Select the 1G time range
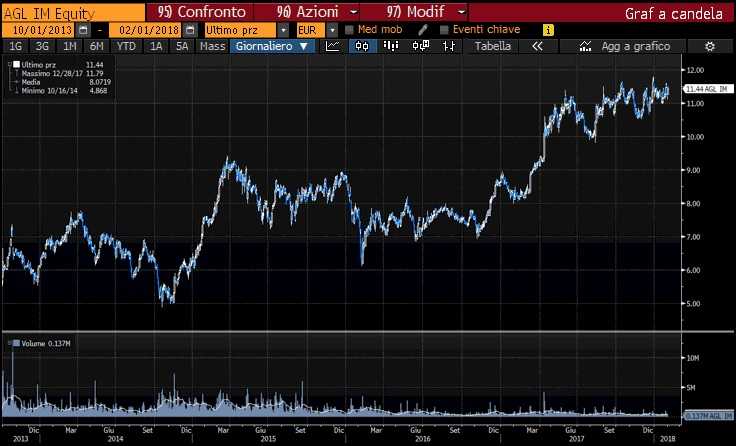Image resolution: width=736 pixels, height=446 pixels. point(15,46)
